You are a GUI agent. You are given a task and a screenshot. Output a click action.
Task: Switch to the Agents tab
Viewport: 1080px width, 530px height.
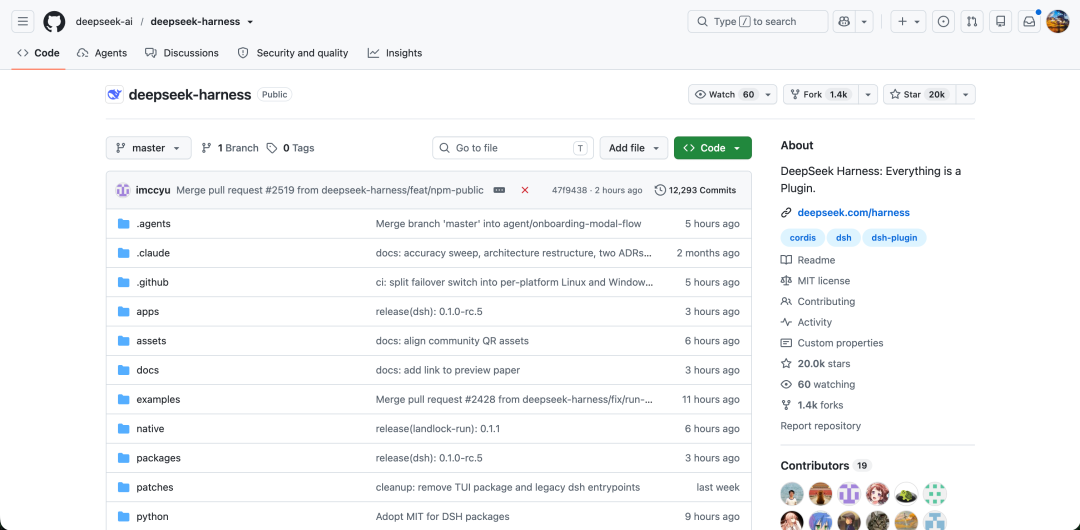click(x=102, y=53)
